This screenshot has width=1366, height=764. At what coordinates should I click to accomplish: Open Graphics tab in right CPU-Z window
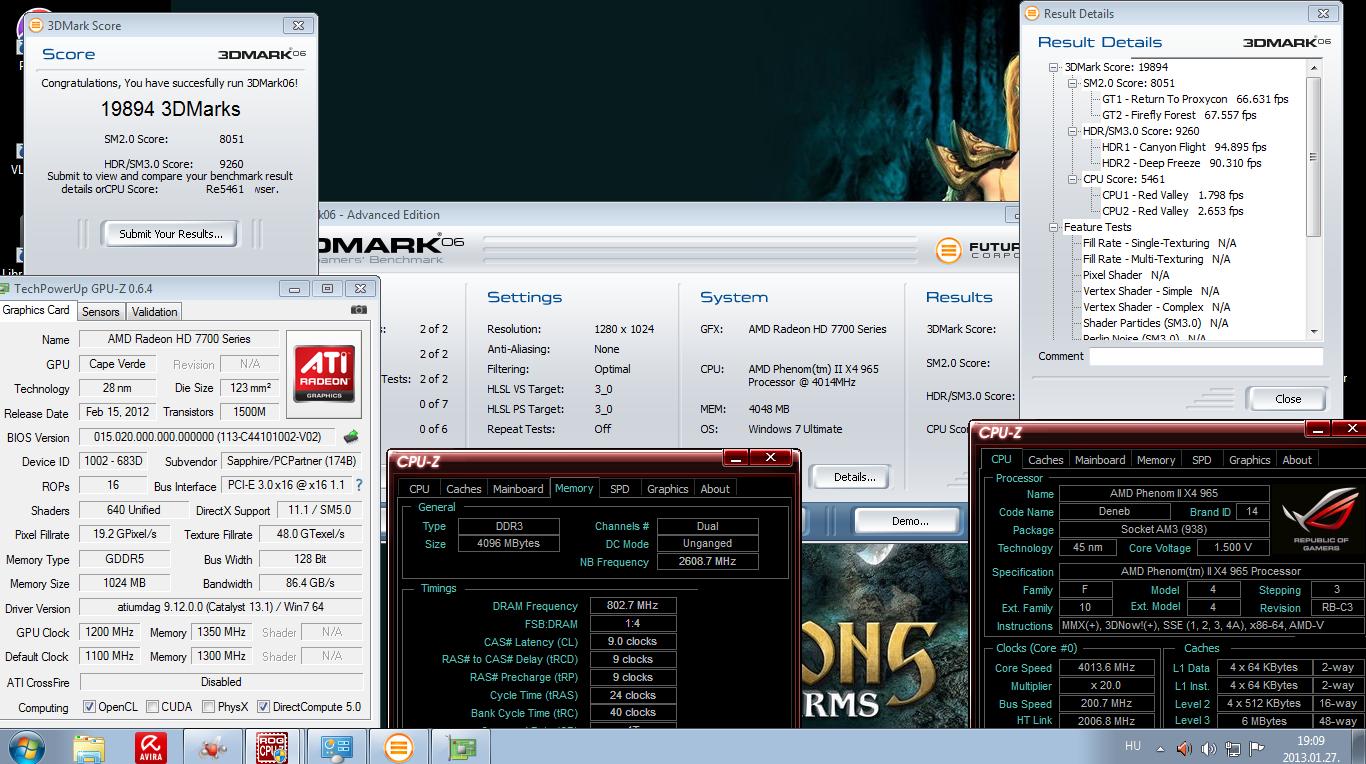pos(1249,460)
